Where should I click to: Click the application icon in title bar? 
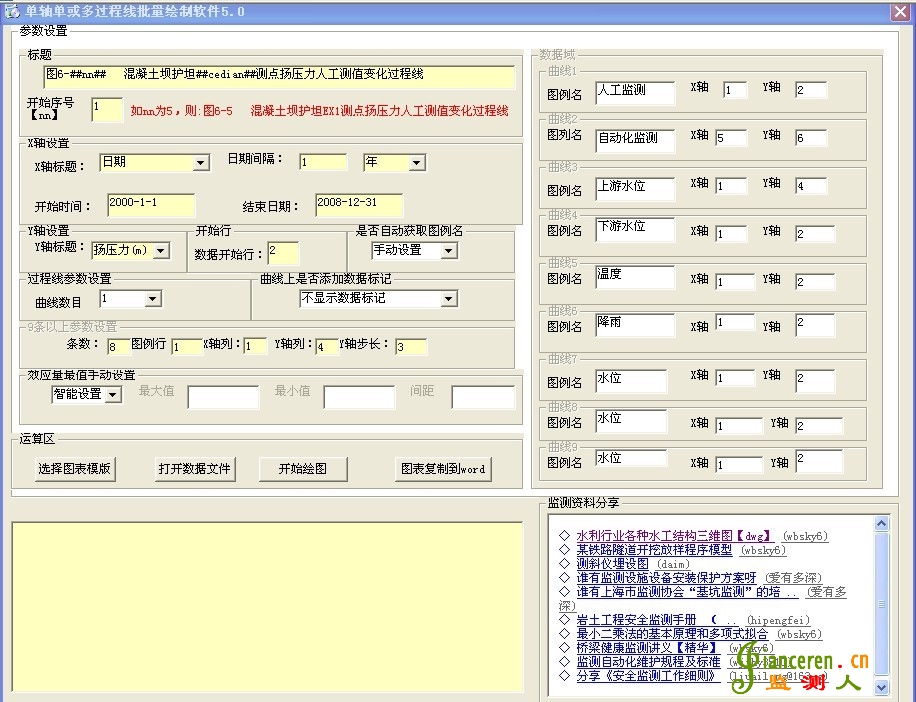12,11
